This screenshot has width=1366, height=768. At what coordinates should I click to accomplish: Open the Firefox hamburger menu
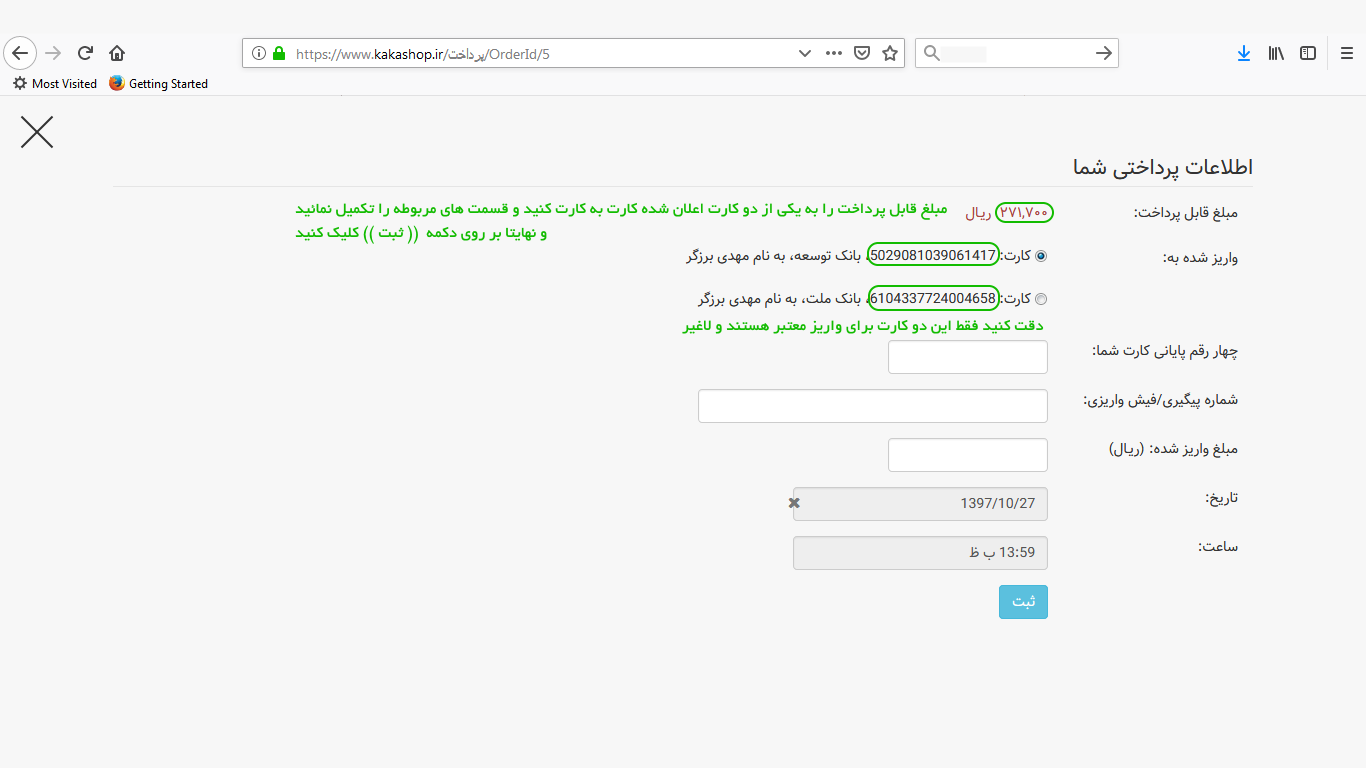1347,53
